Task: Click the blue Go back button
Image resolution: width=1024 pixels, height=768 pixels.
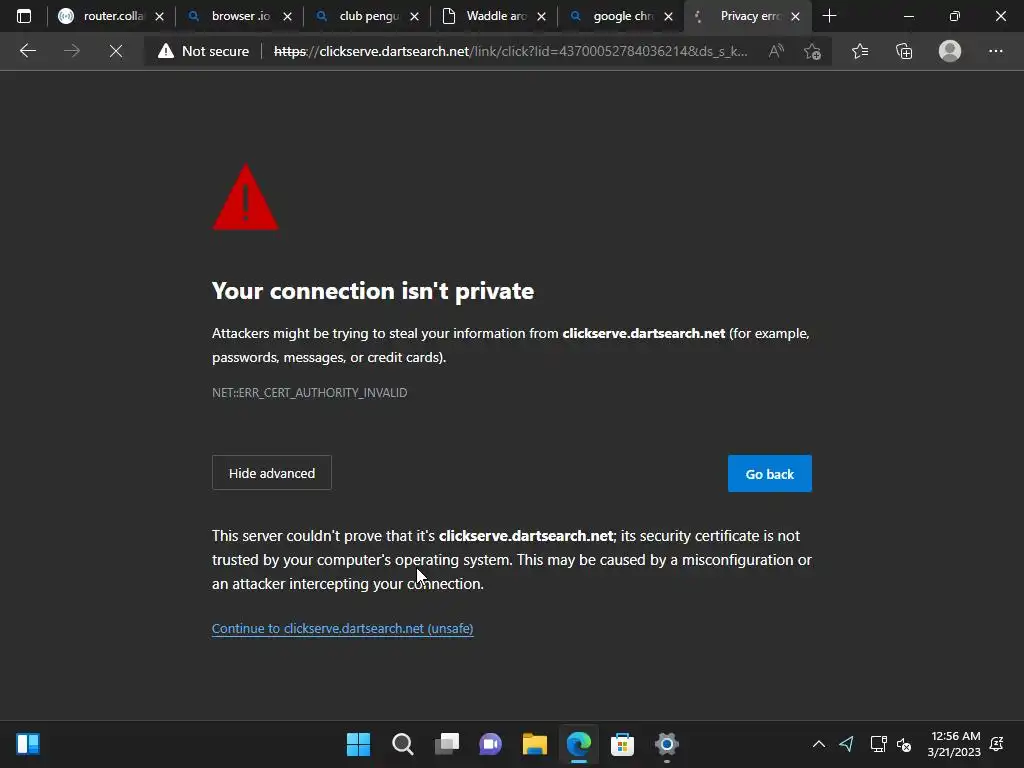Action: [770, 473]
